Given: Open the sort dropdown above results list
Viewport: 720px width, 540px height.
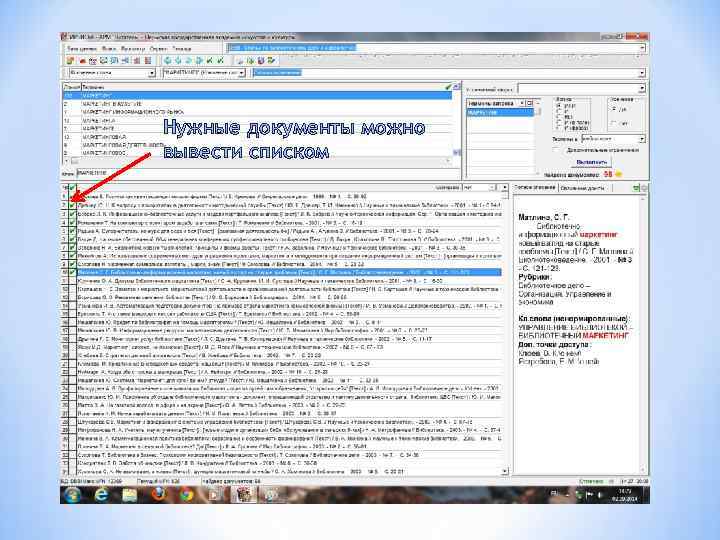Looking at the screenshot, I should [492, 188].
